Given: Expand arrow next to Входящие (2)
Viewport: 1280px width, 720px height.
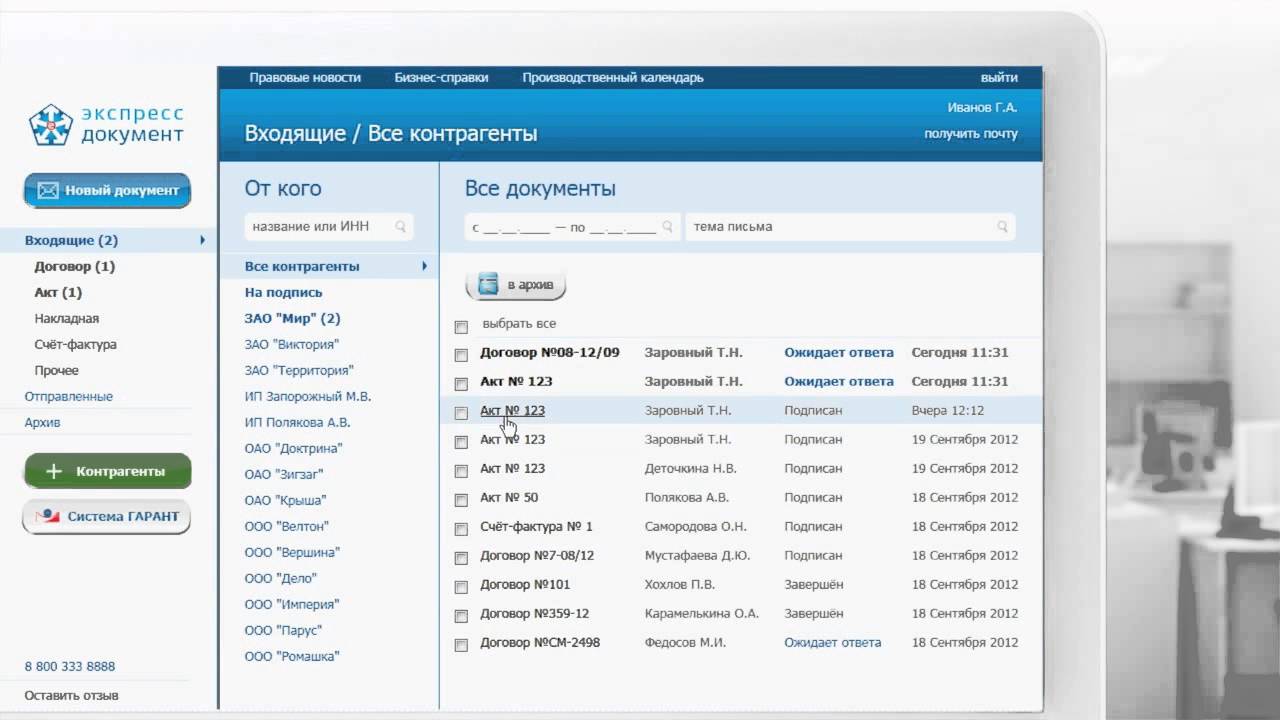Looking at the screenshot, I should pyautogui.click(x=202, y=240).
